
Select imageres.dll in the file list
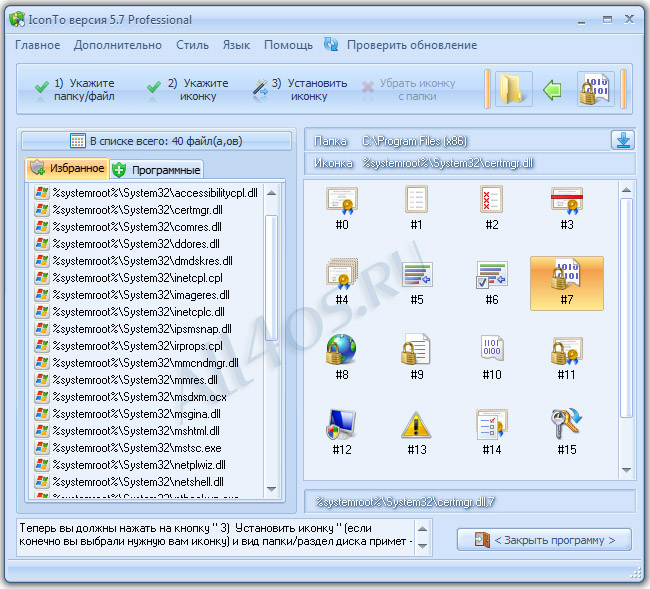(132, 295)
